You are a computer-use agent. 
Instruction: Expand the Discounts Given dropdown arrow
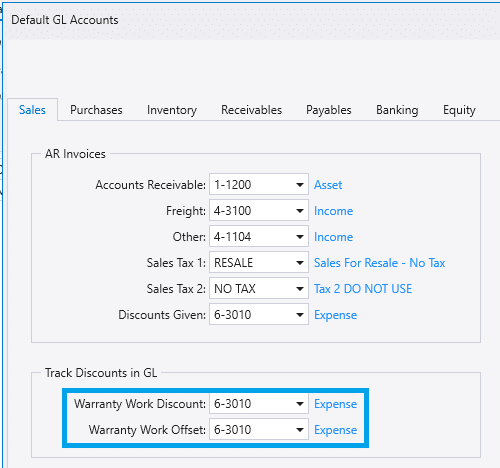(x=300, y=315)
